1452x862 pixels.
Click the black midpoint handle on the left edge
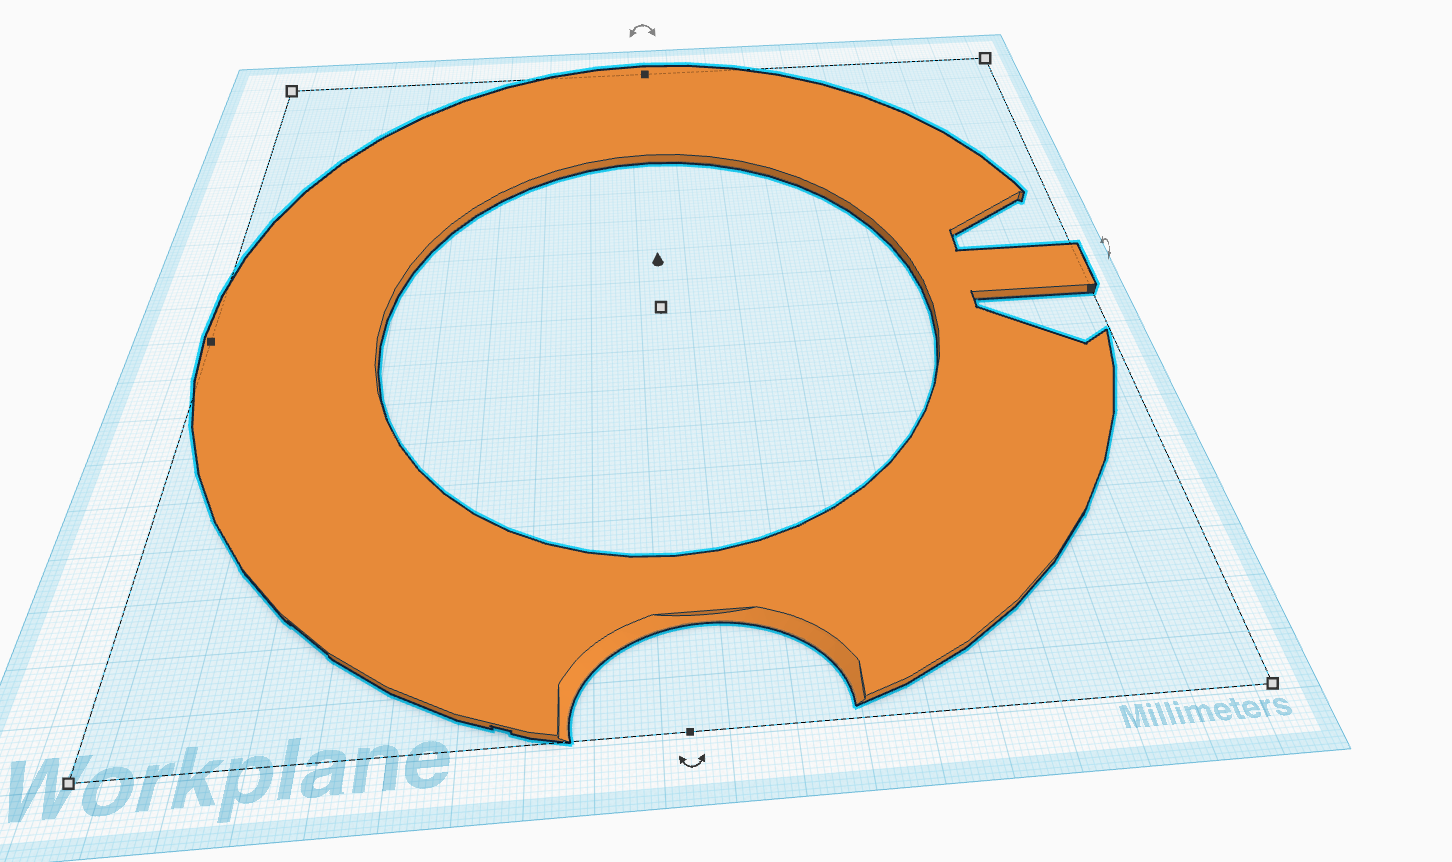coord(211,342)
